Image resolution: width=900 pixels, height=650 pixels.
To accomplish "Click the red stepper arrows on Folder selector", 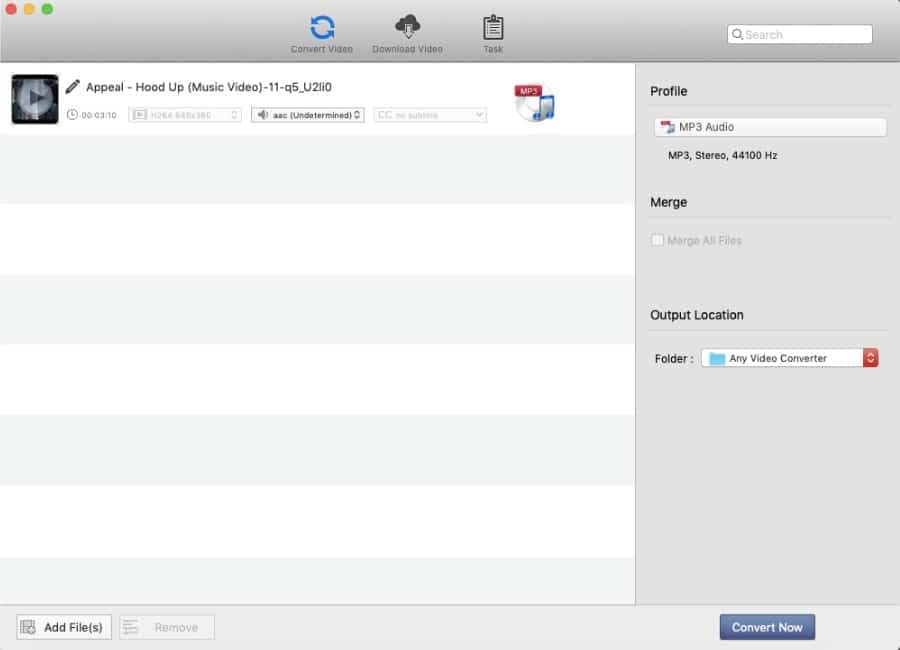I will tap(870, 358).
